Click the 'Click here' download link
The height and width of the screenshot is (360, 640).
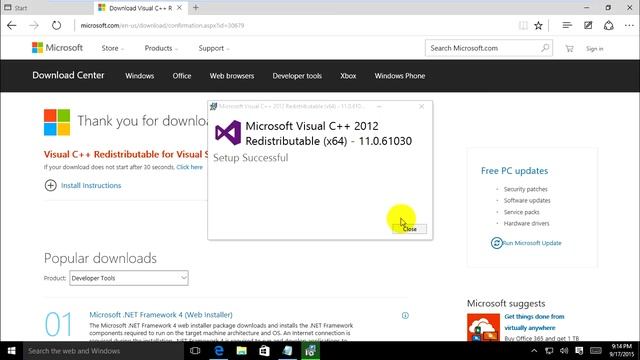pos(189,167)
